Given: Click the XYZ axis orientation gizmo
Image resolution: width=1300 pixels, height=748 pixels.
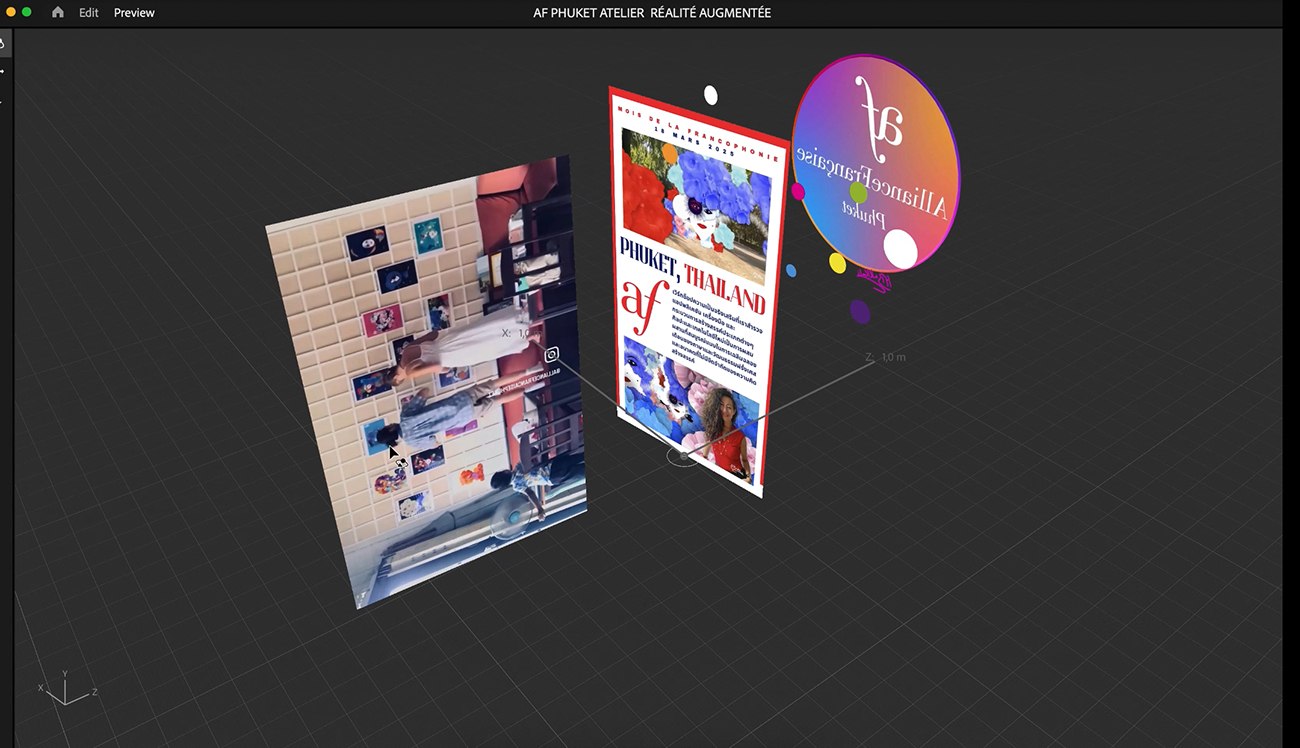Looking at the screenshot, I should click(x=66, y=688).
